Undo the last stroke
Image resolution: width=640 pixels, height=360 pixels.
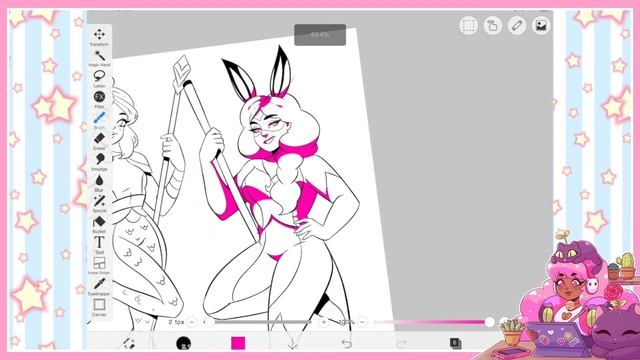(347, 344)
